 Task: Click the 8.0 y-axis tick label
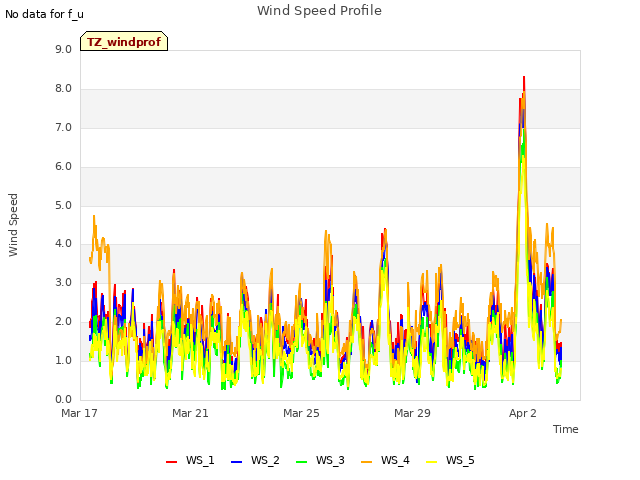pyautogui.click(x=63, y=89)
